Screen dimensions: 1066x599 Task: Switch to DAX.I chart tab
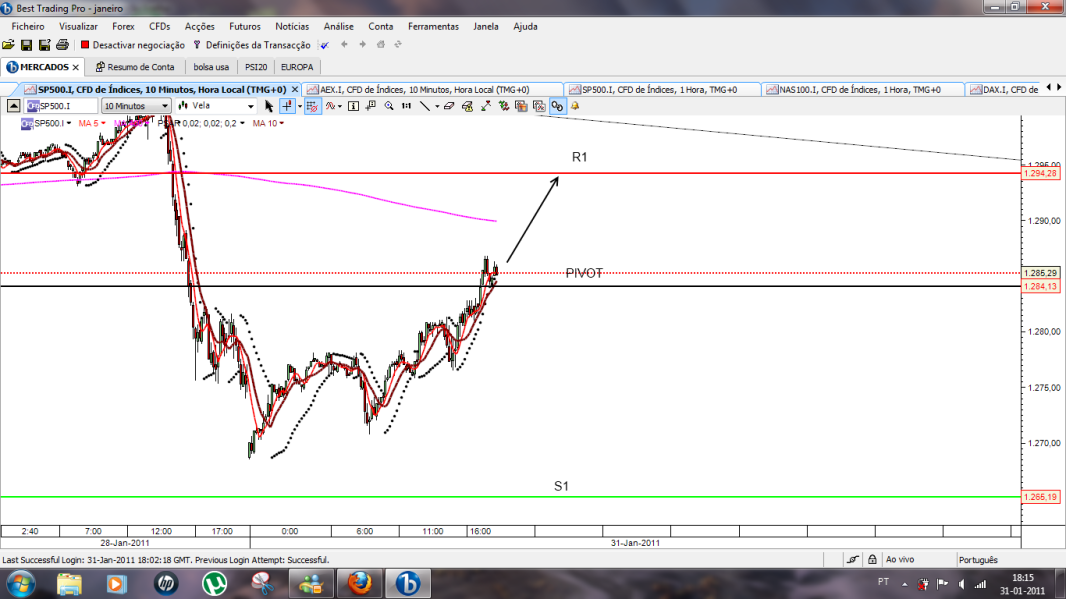click(1004, 90)
